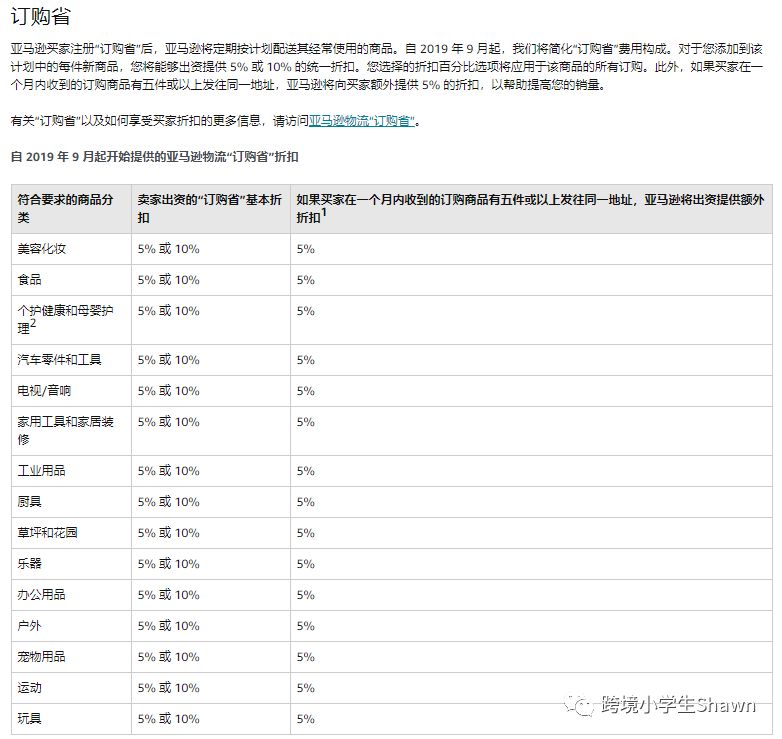Click the 5% 或 10% cell in 工业用品 row
Viewport: 782px width, 739px height.
tap(210, 470)
